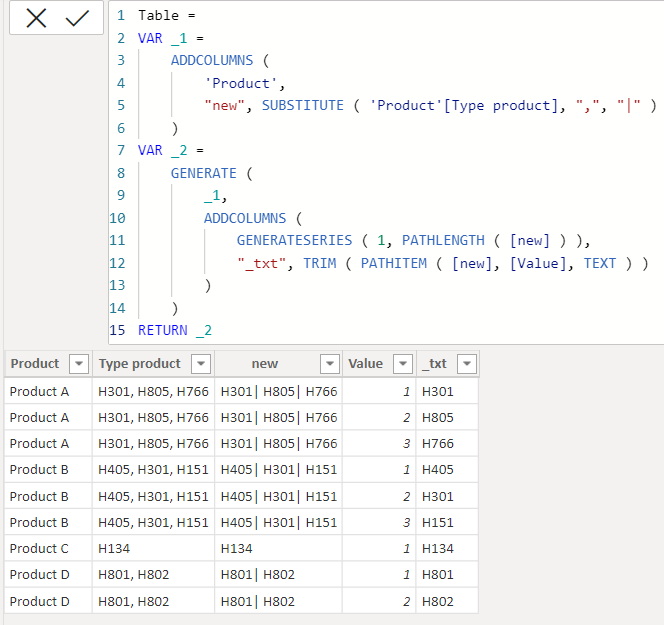Viewport: 664px width, 625px height.
Task: Select _txt cell H766
Action: point(447,444)
